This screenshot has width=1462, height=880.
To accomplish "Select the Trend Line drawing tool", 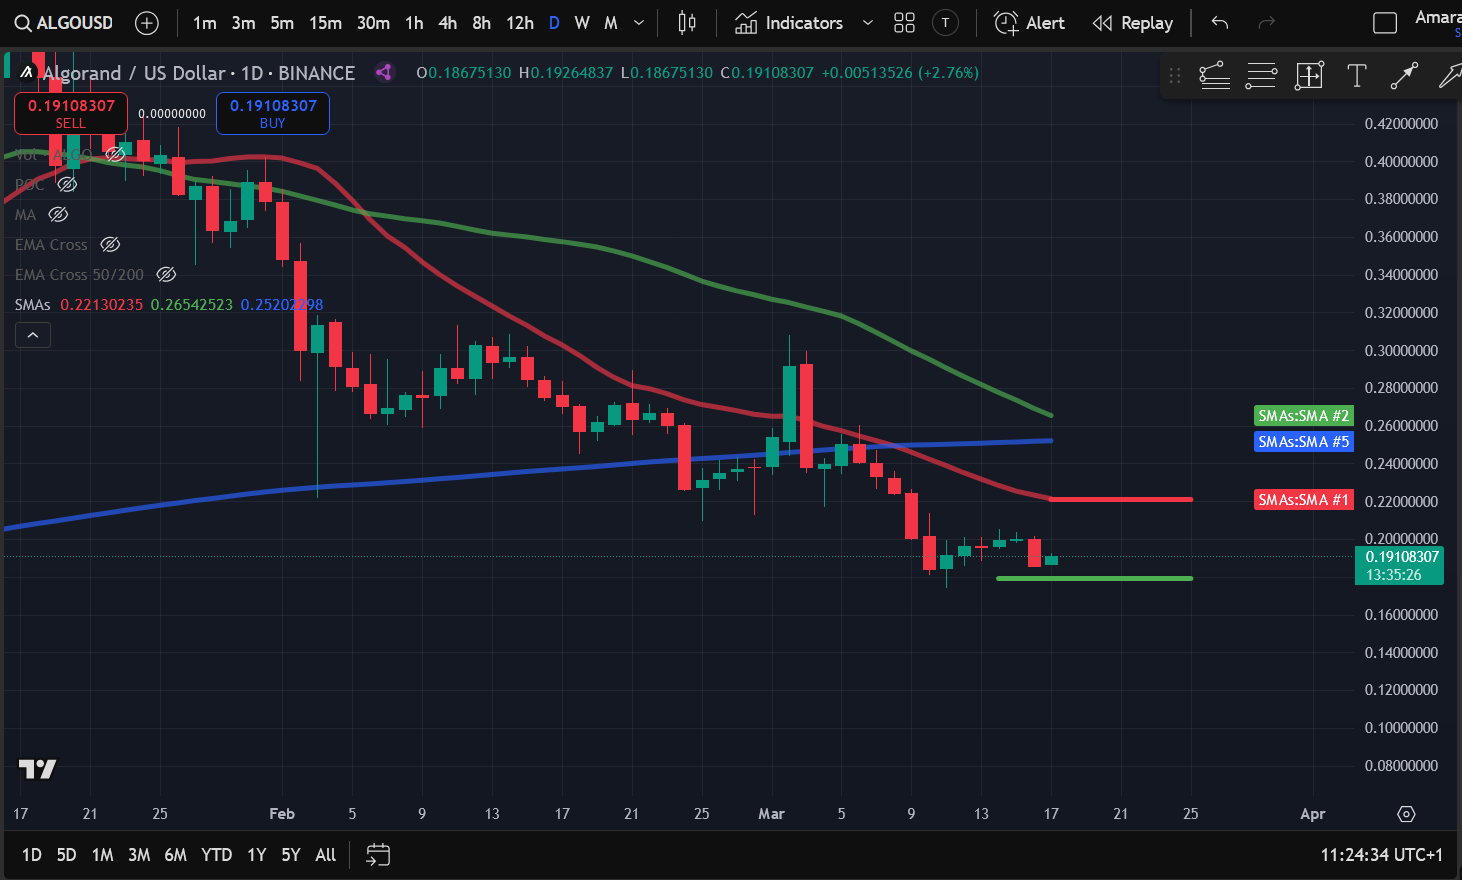I will [x=1404, y=75].
